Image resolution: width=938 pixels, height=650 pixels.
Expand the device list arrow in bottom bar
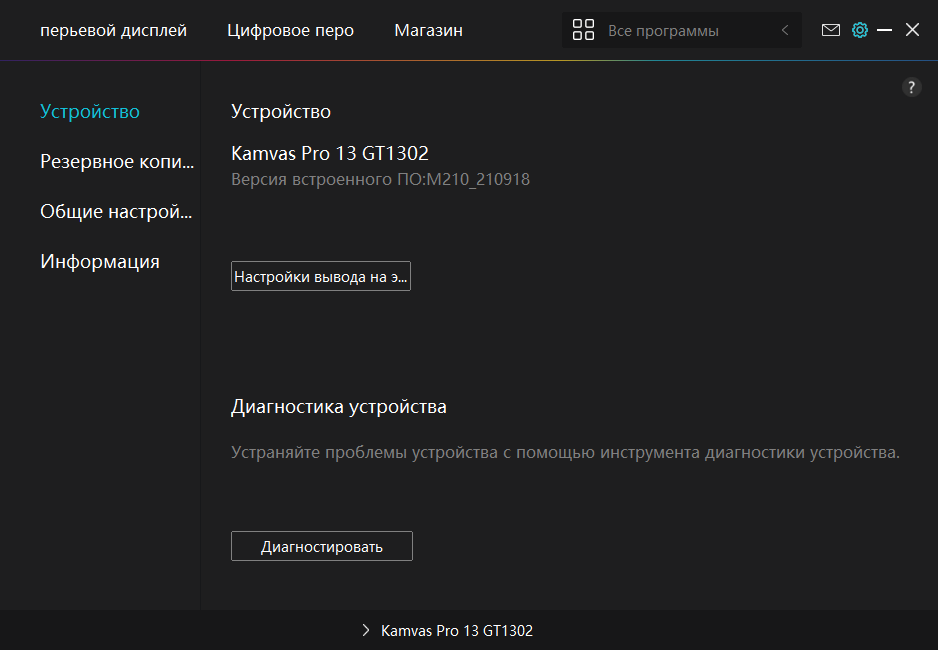tap(366, 631)
